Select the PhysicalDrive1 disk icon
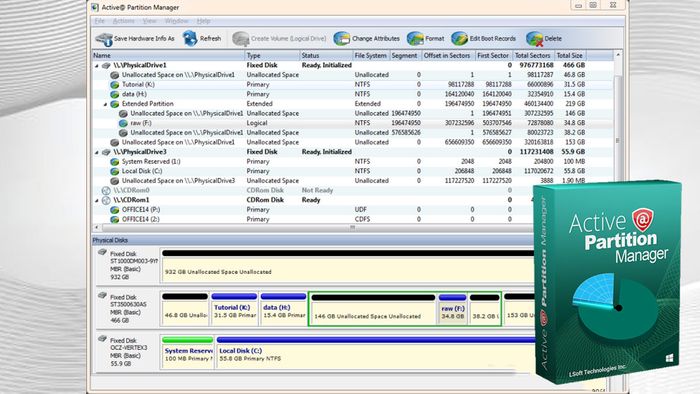The image size is (700, 394). 106,65
